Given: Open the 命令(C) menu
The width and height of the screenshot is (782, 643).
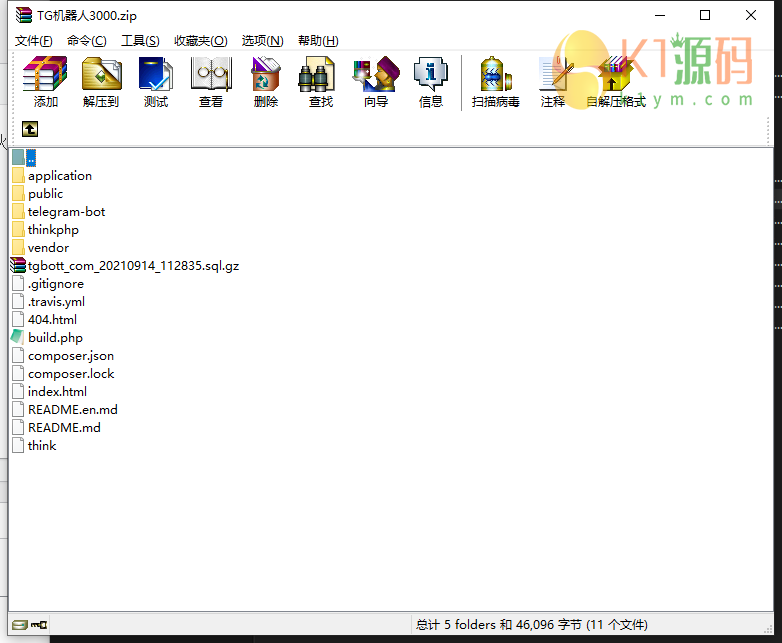Looking at the screenshot, I should (86, 40).
